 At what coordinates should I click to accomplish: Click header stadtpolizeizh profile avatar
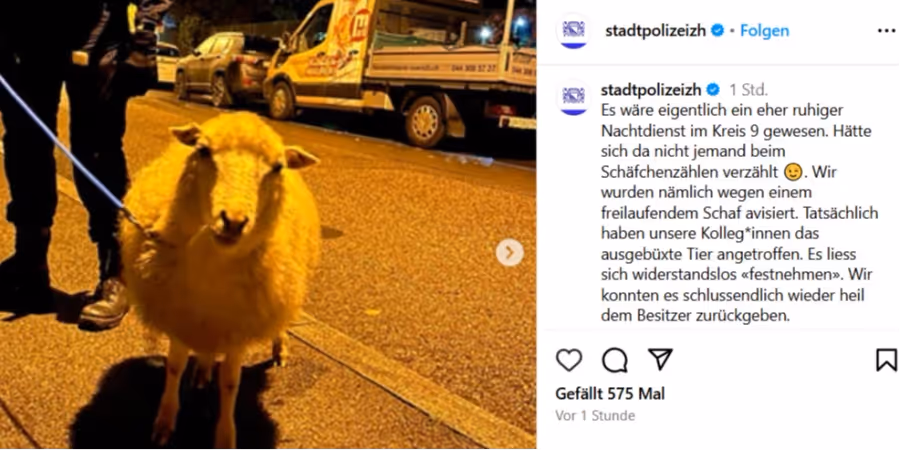coord(573,31)
